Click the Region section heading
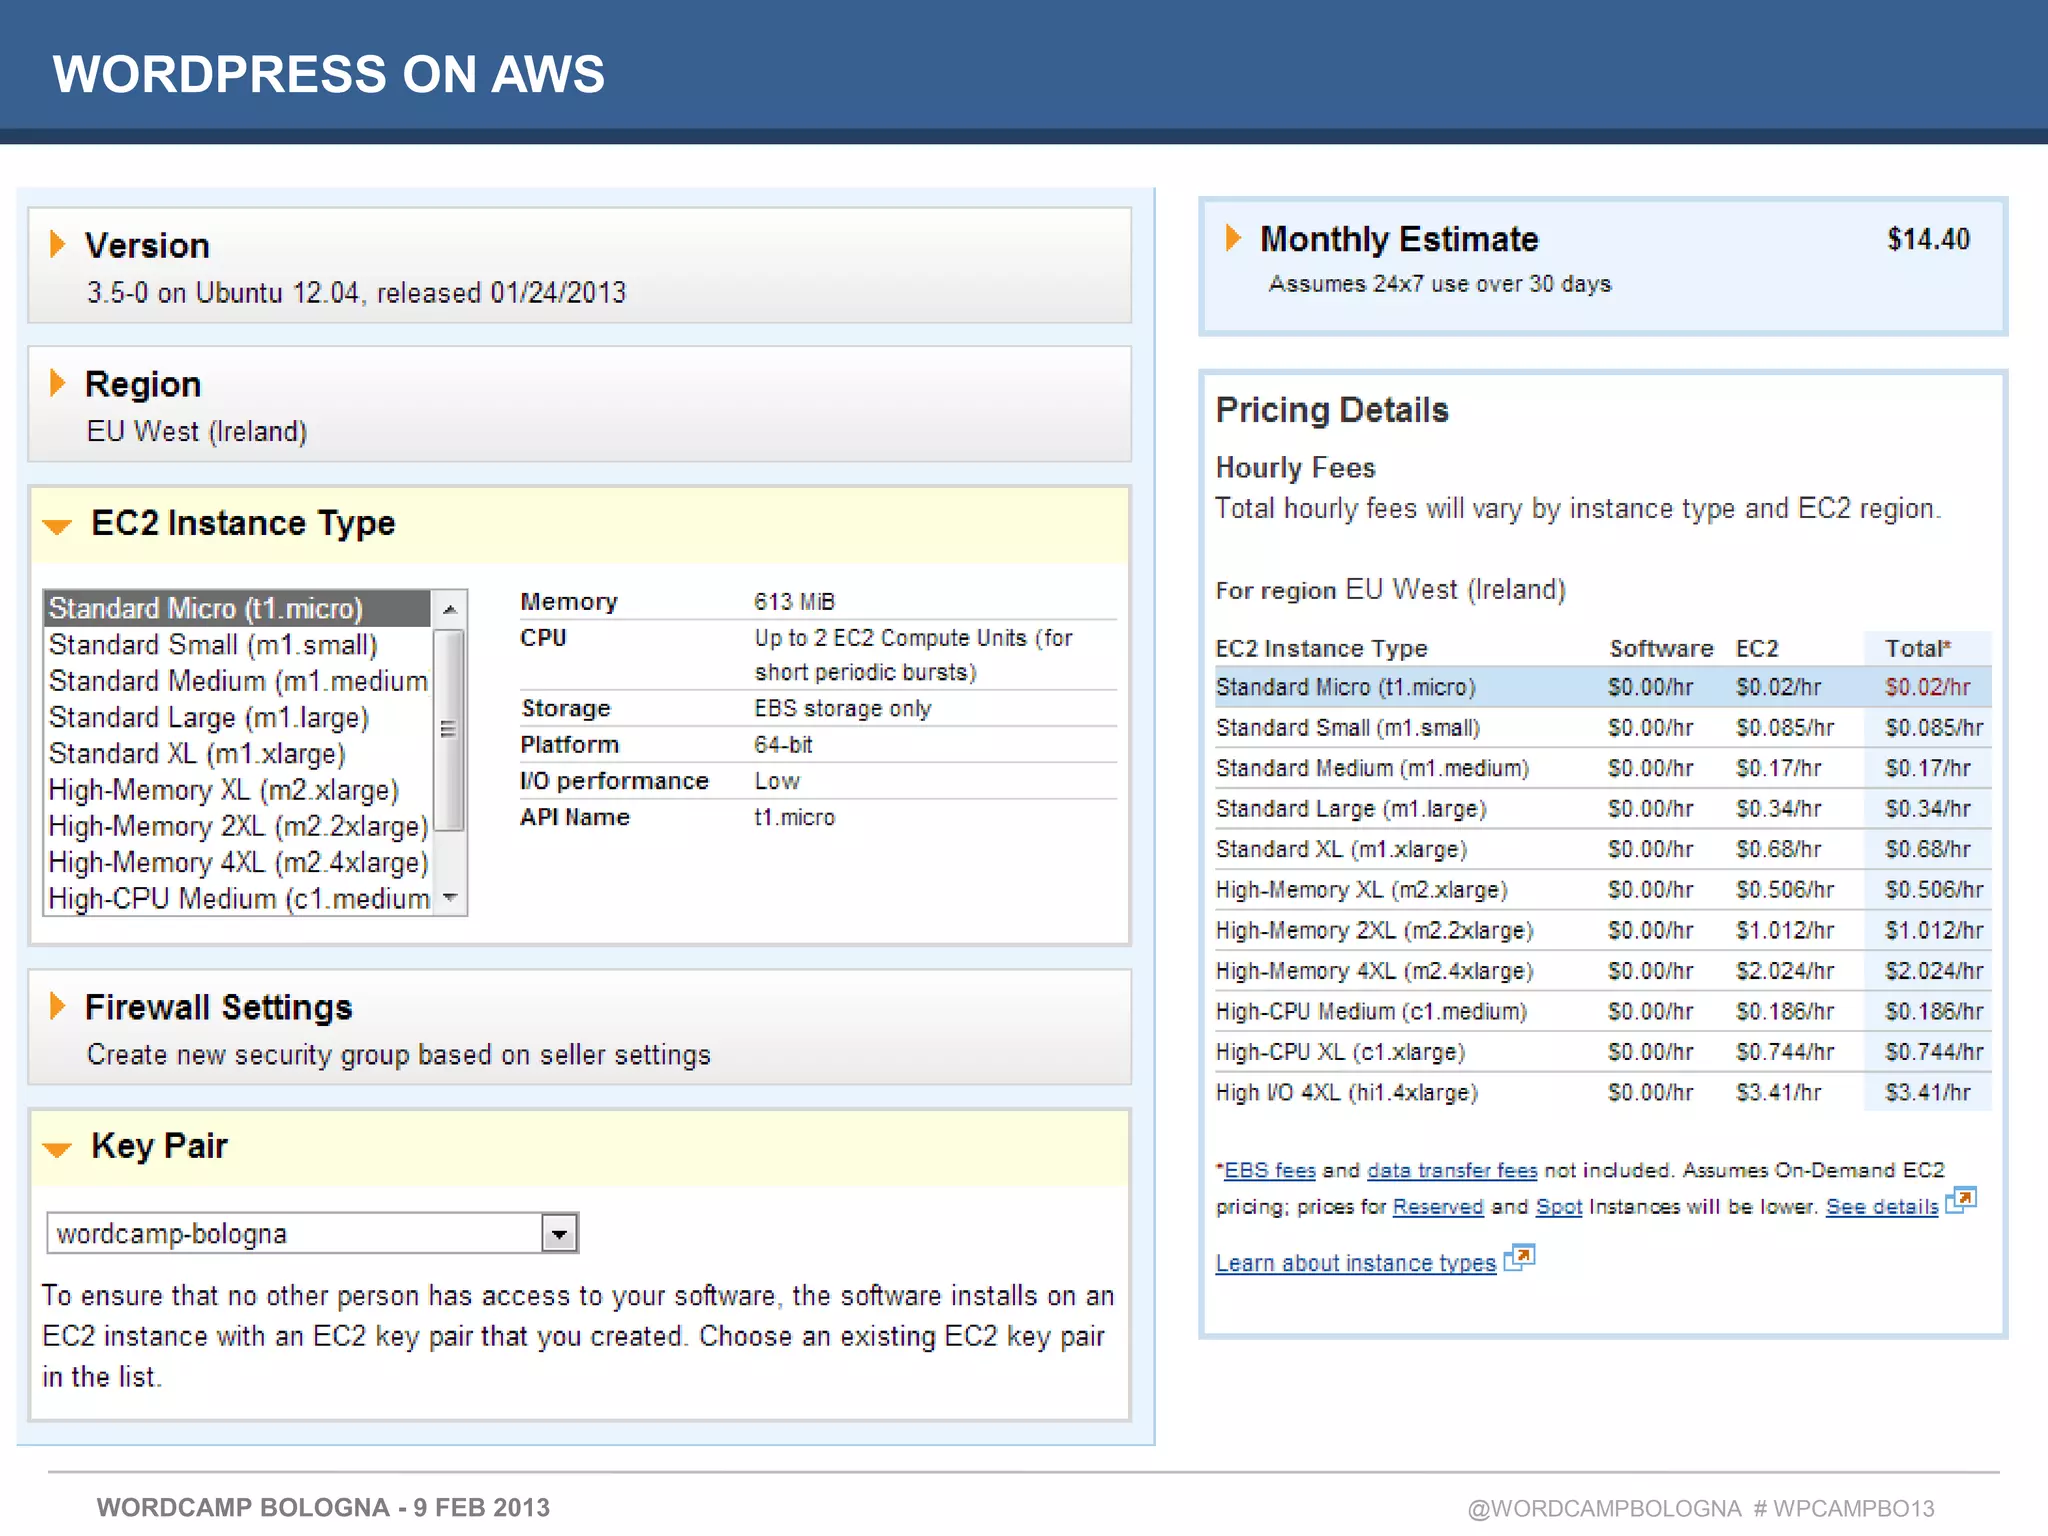Viewport: 2048px width, 1536px height. [143, 384]
